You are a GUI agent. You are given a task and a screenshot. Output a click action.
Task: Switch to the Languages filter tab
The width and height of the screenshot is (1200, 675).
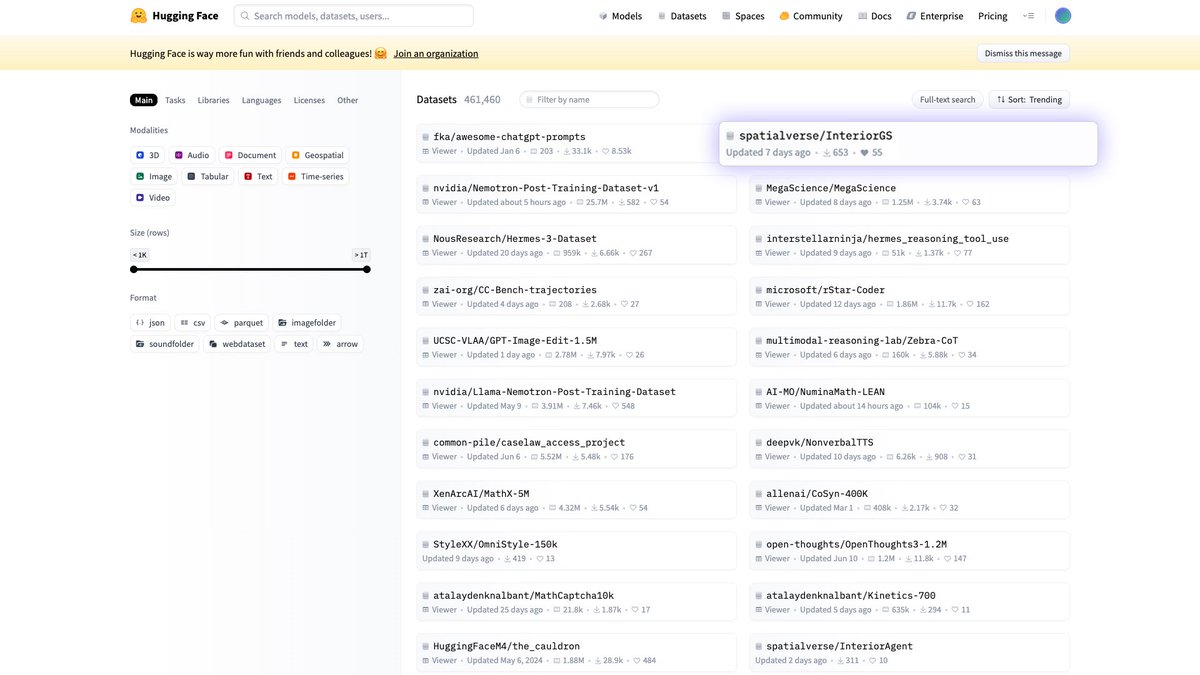pyautogui.click(x=261, y=100)
